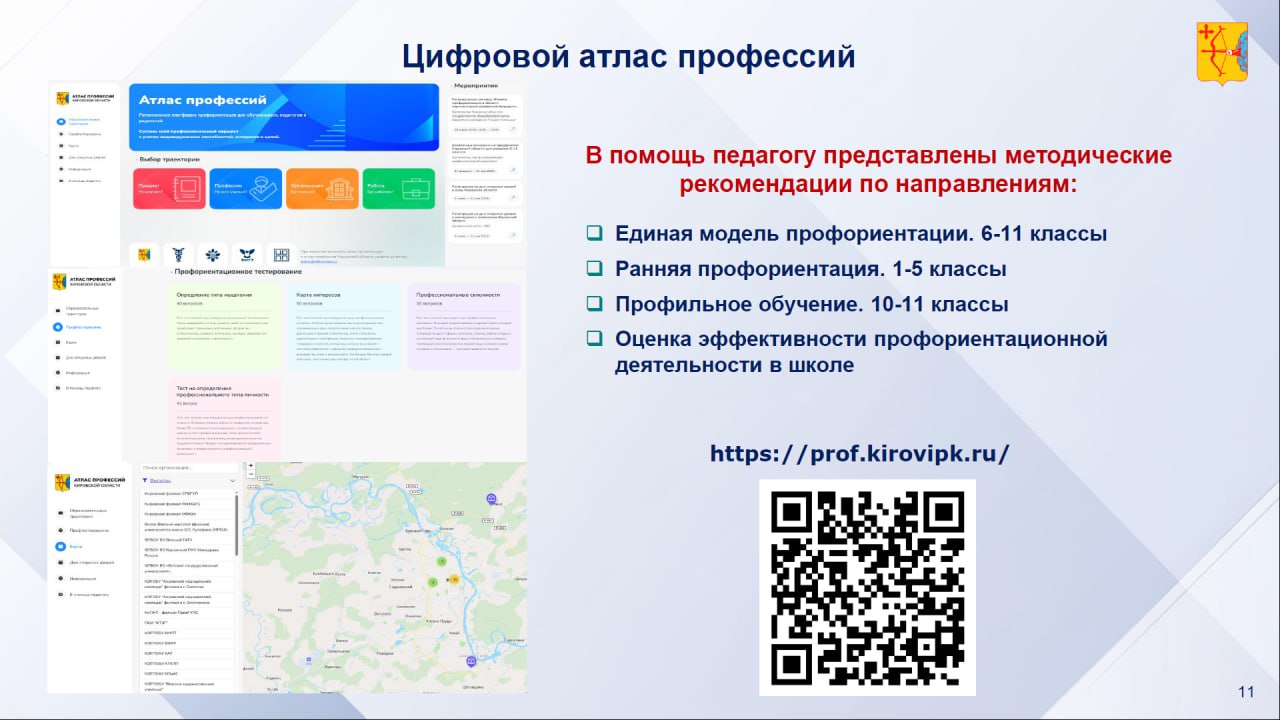
Task: Open the https://prof.kirovipk.ru/ link
Action: (x=859, y=453)
